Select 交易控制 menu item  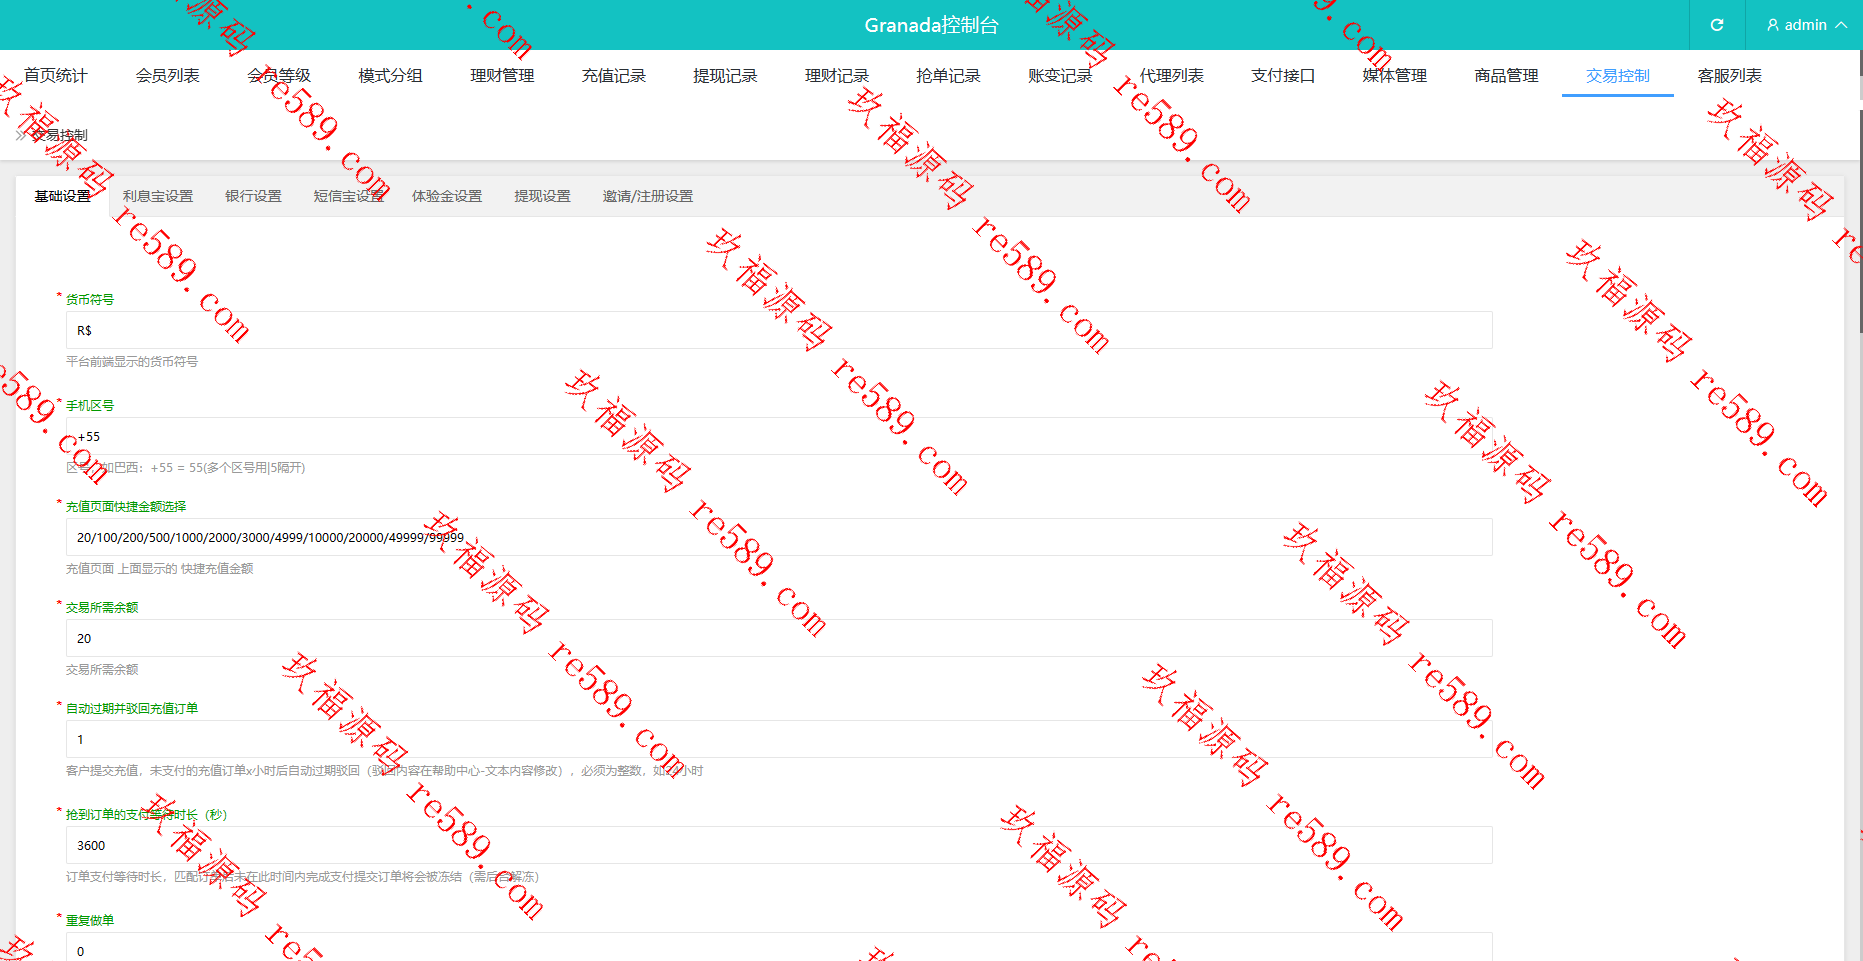pos(1618,75)
